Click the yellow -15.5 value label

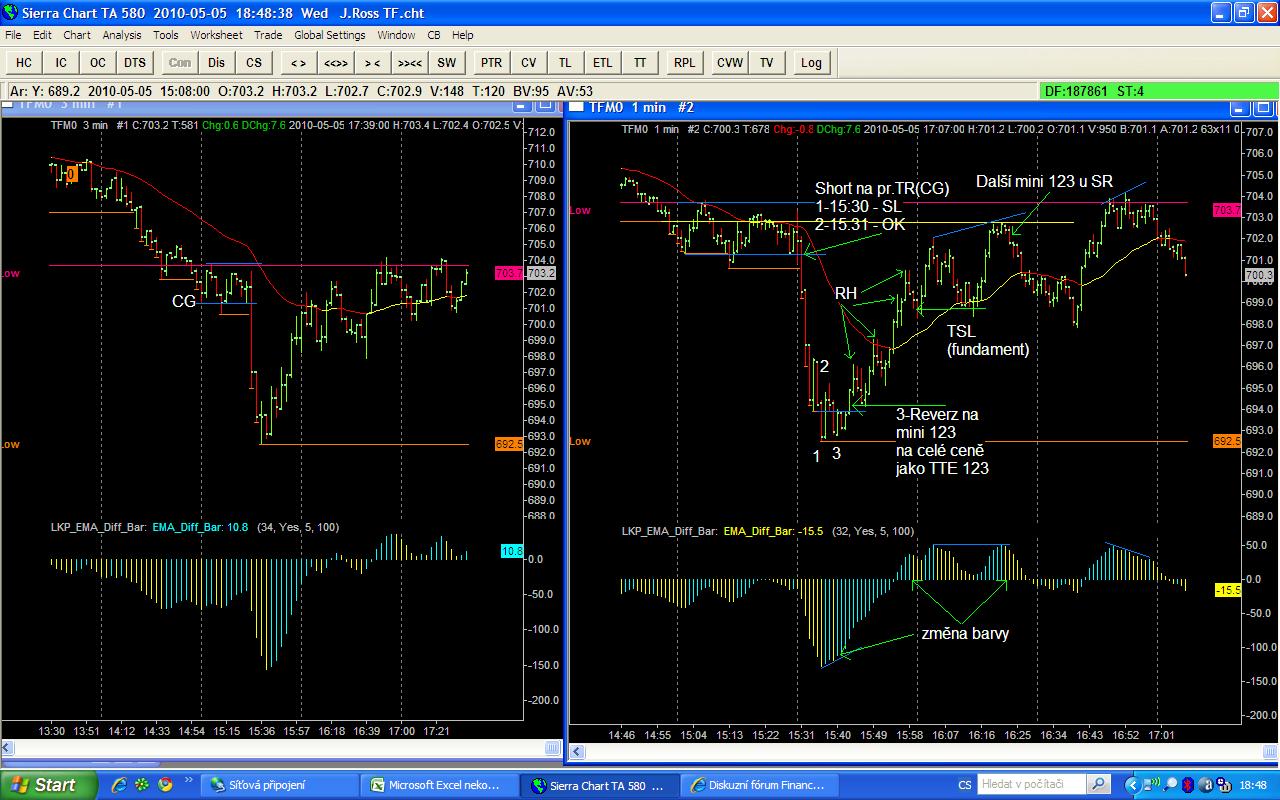pyautogui.click(x=1228, y=590)
